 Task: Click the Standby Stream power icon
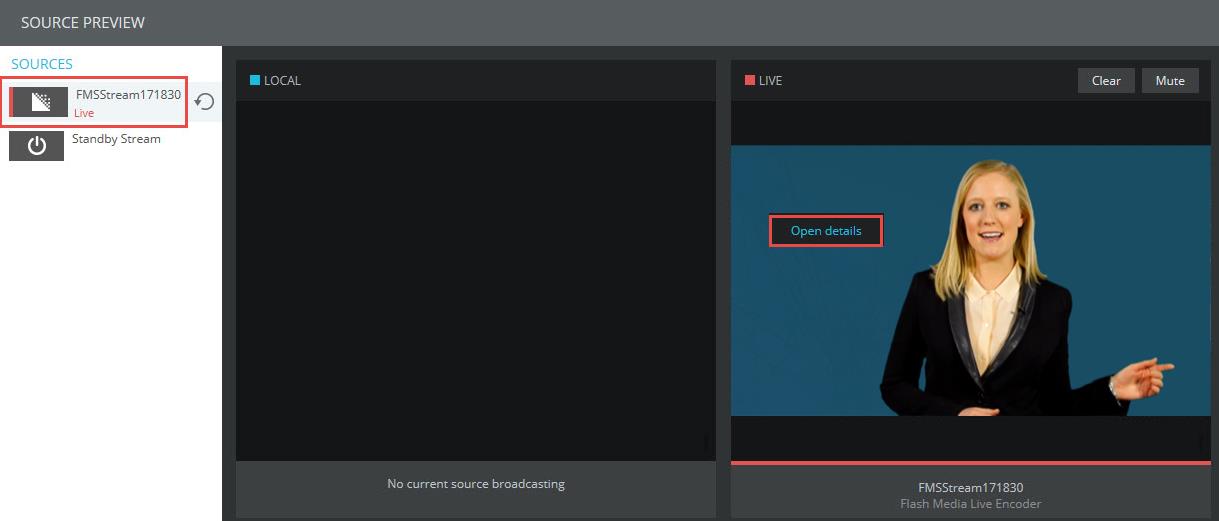[37, 146]
